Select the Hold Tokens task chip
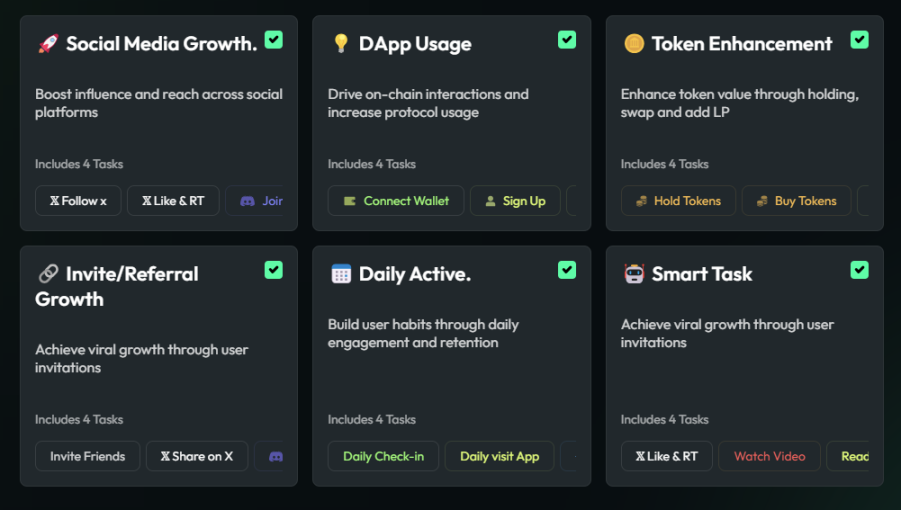The width and height of the screenshot is (901, 510). (678, 201)
